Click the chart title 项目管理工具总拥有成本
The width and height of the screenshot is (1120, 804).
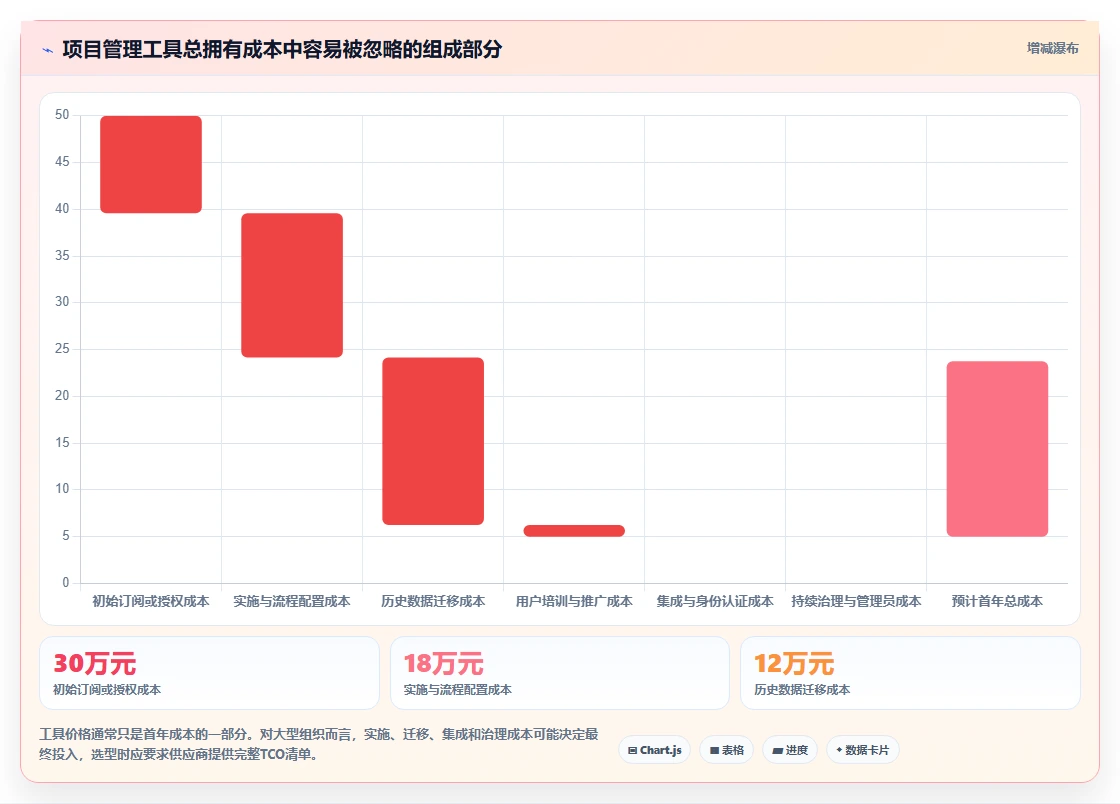click(282, 49)
